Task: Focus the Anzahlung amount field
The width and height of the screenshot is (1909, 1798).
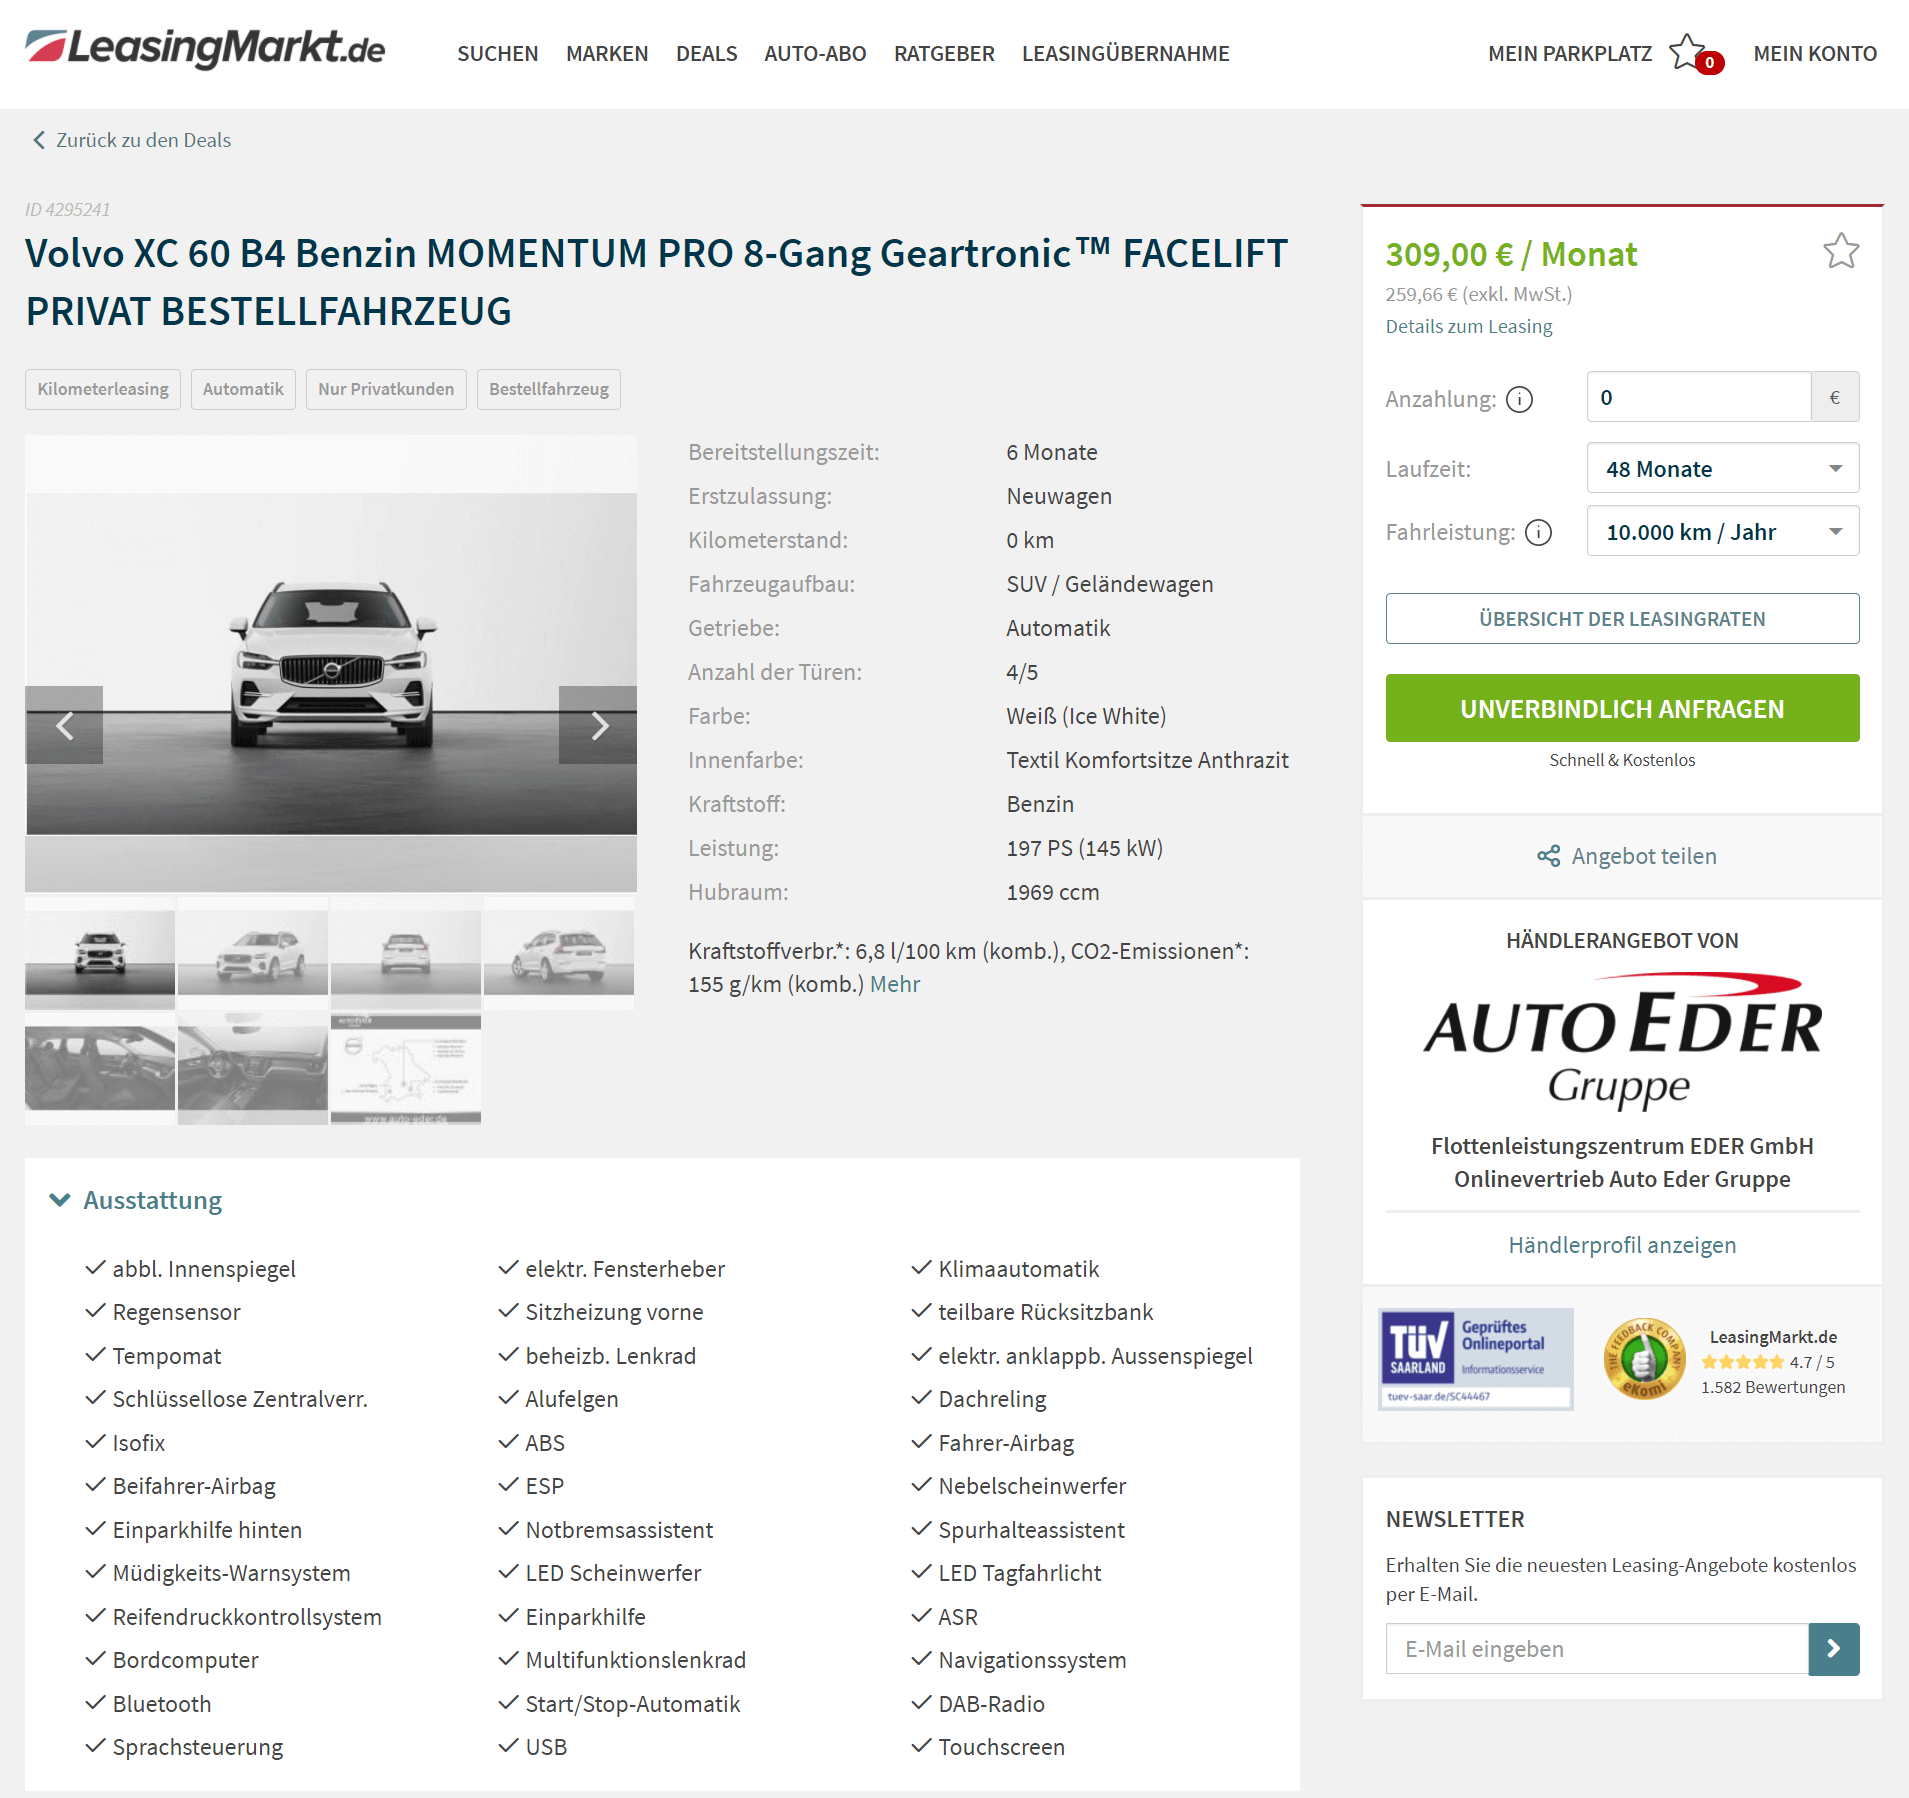Action: tap(1699, 397)
